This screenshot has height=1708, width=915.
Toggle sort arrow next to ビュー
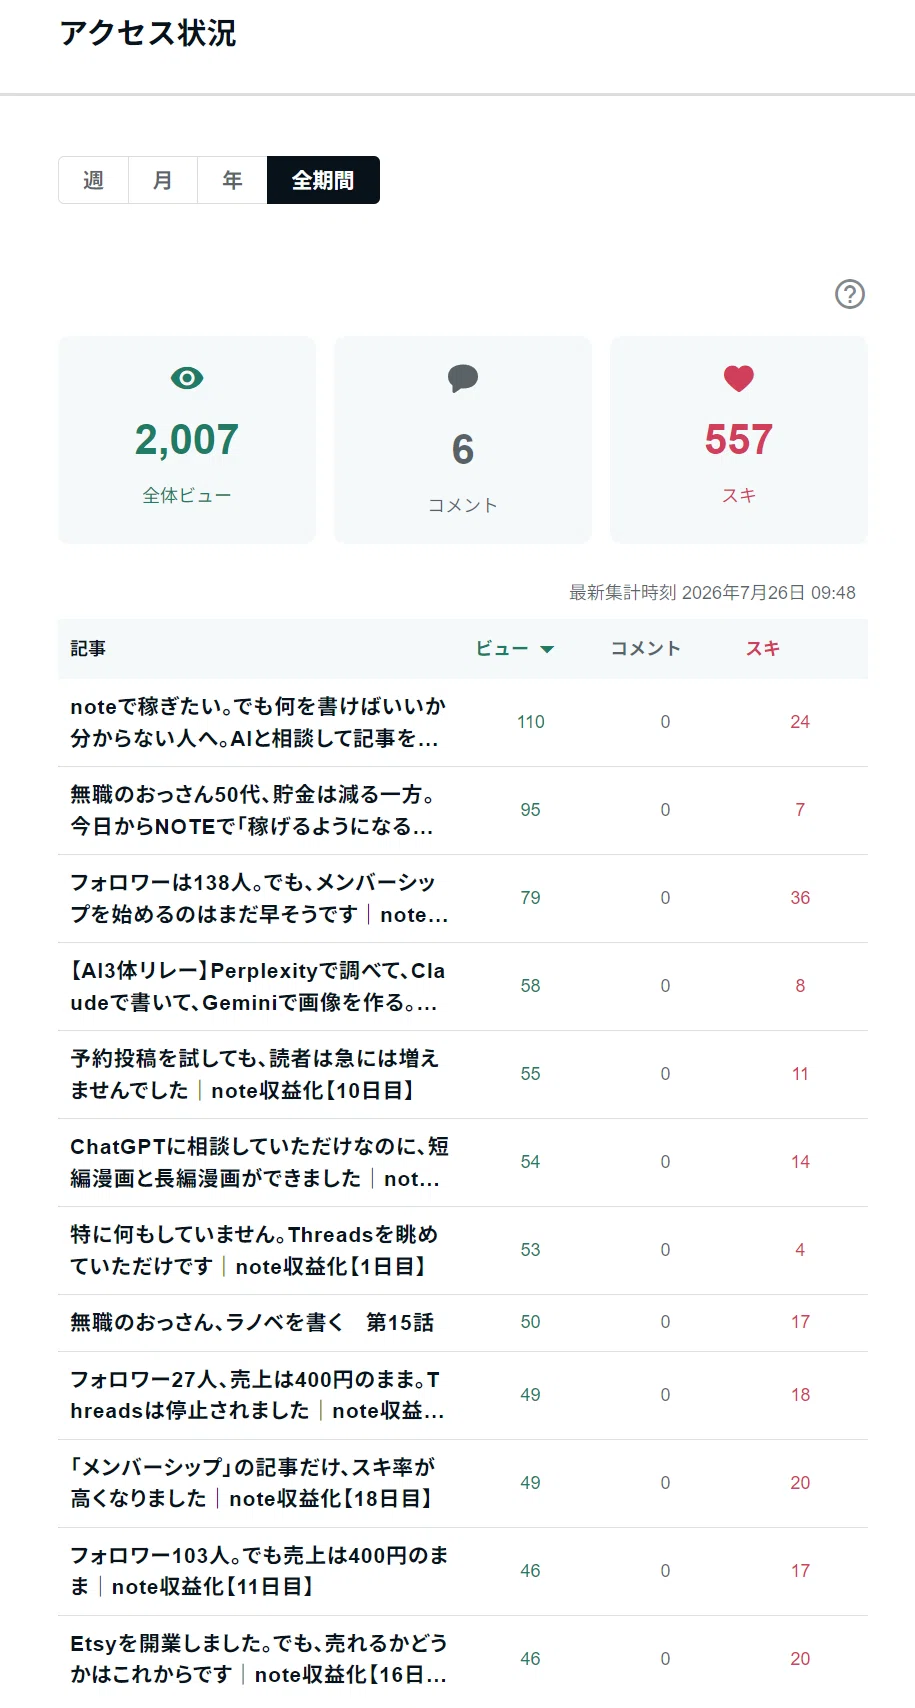click(x=547, y=649)
